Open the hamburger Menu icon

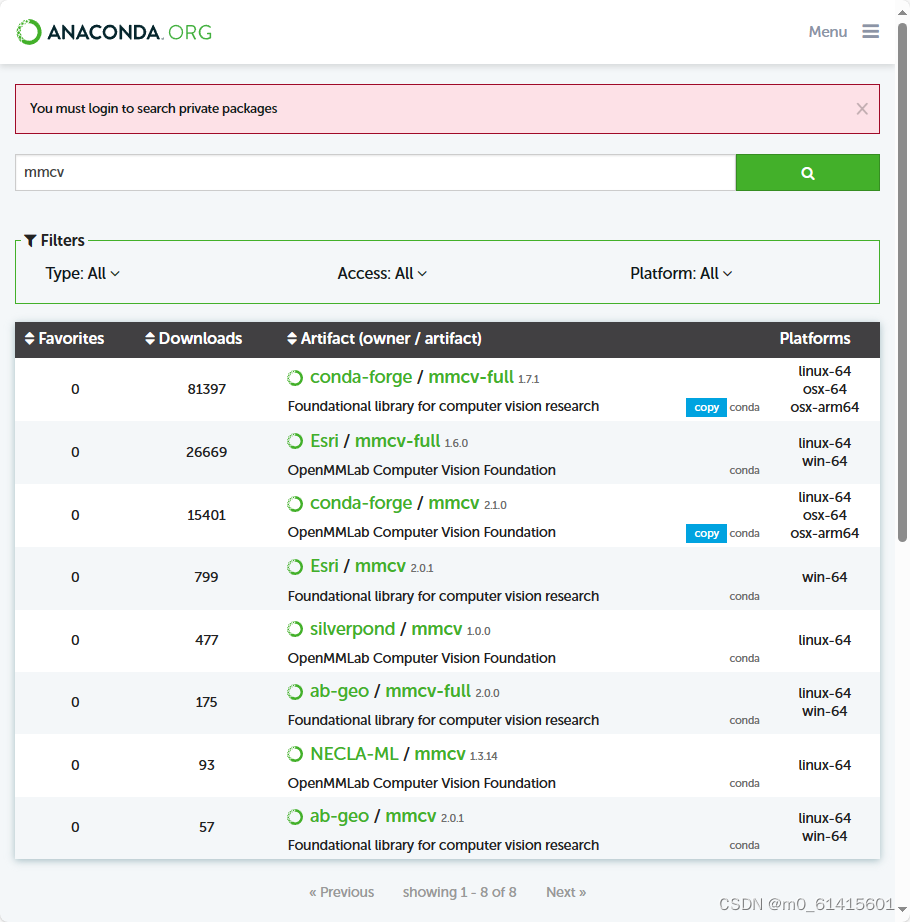coord(871,31)
